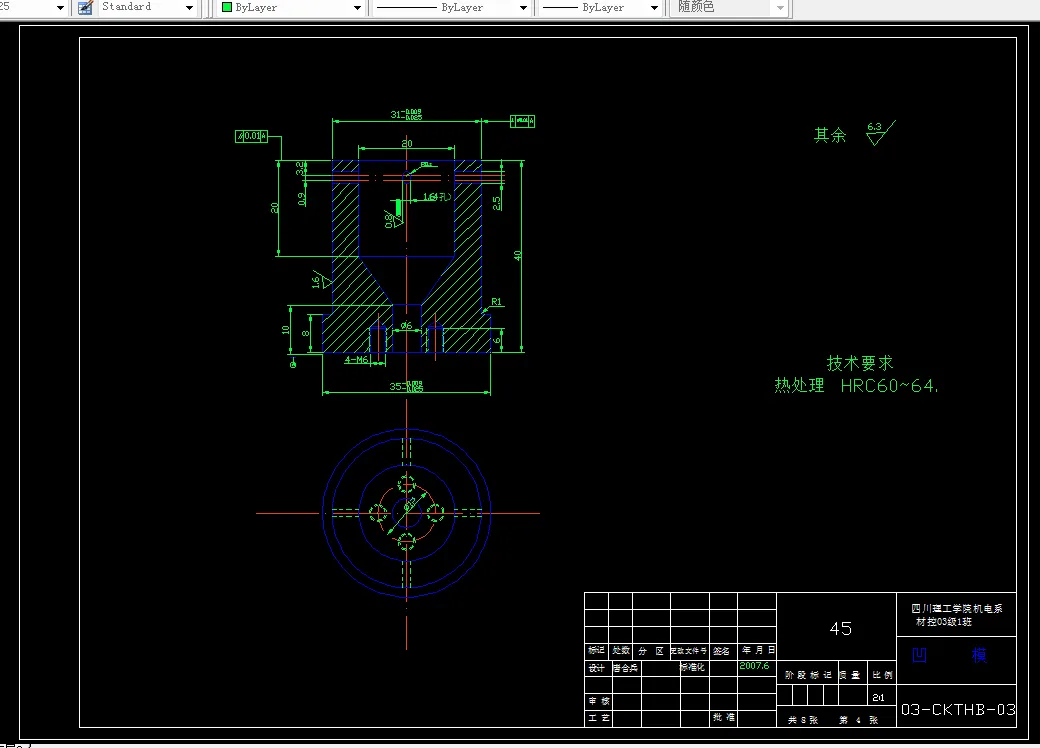Image resolution: width=1040 pixels, height=748 pixels.
Task: Click the 批准 cell in title block
Action: click(x=724, y=717)
